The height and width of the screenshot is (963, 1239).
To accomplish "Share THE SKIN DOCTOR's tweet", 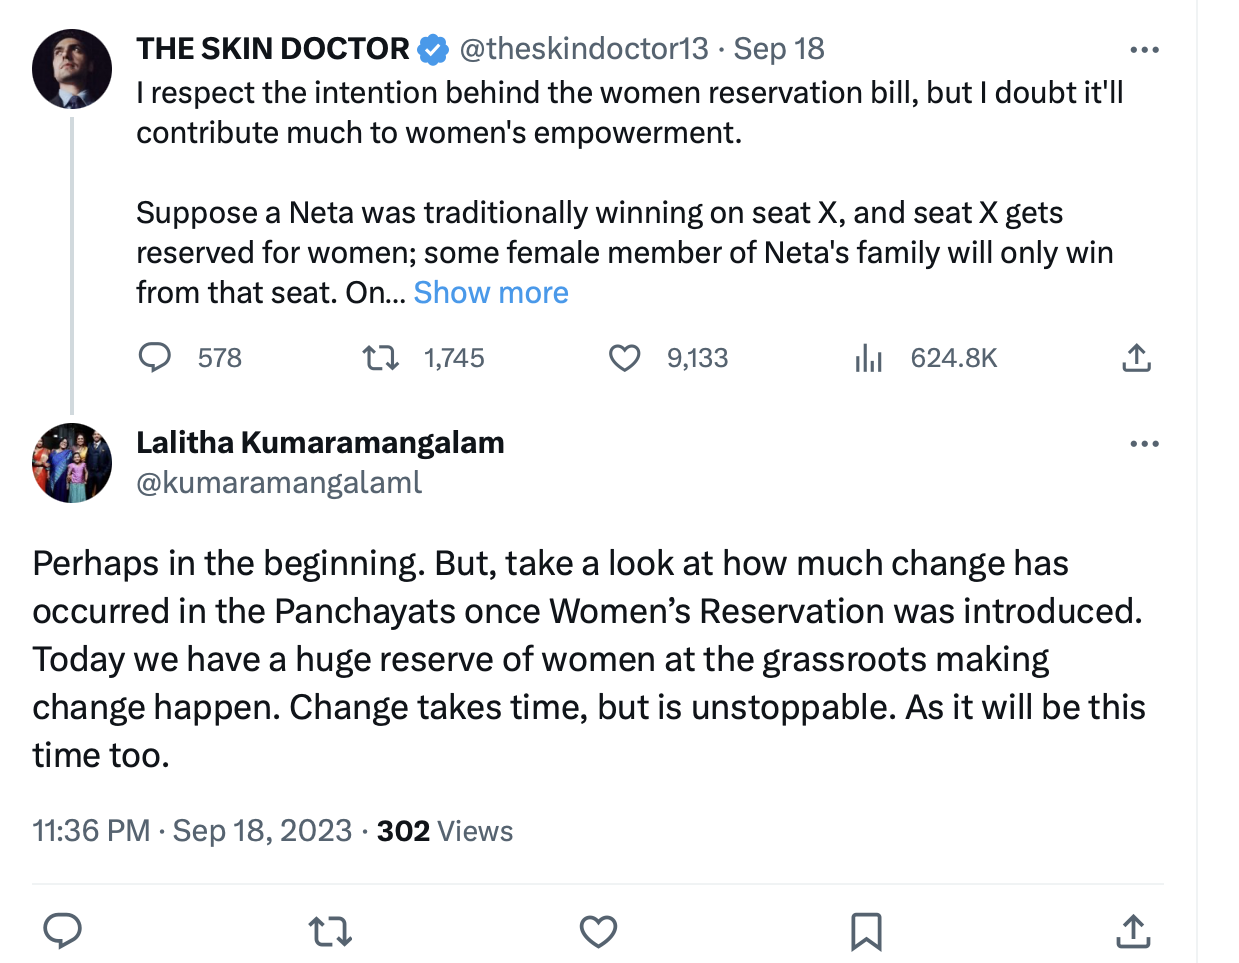I will click(x=1136, y=358).
